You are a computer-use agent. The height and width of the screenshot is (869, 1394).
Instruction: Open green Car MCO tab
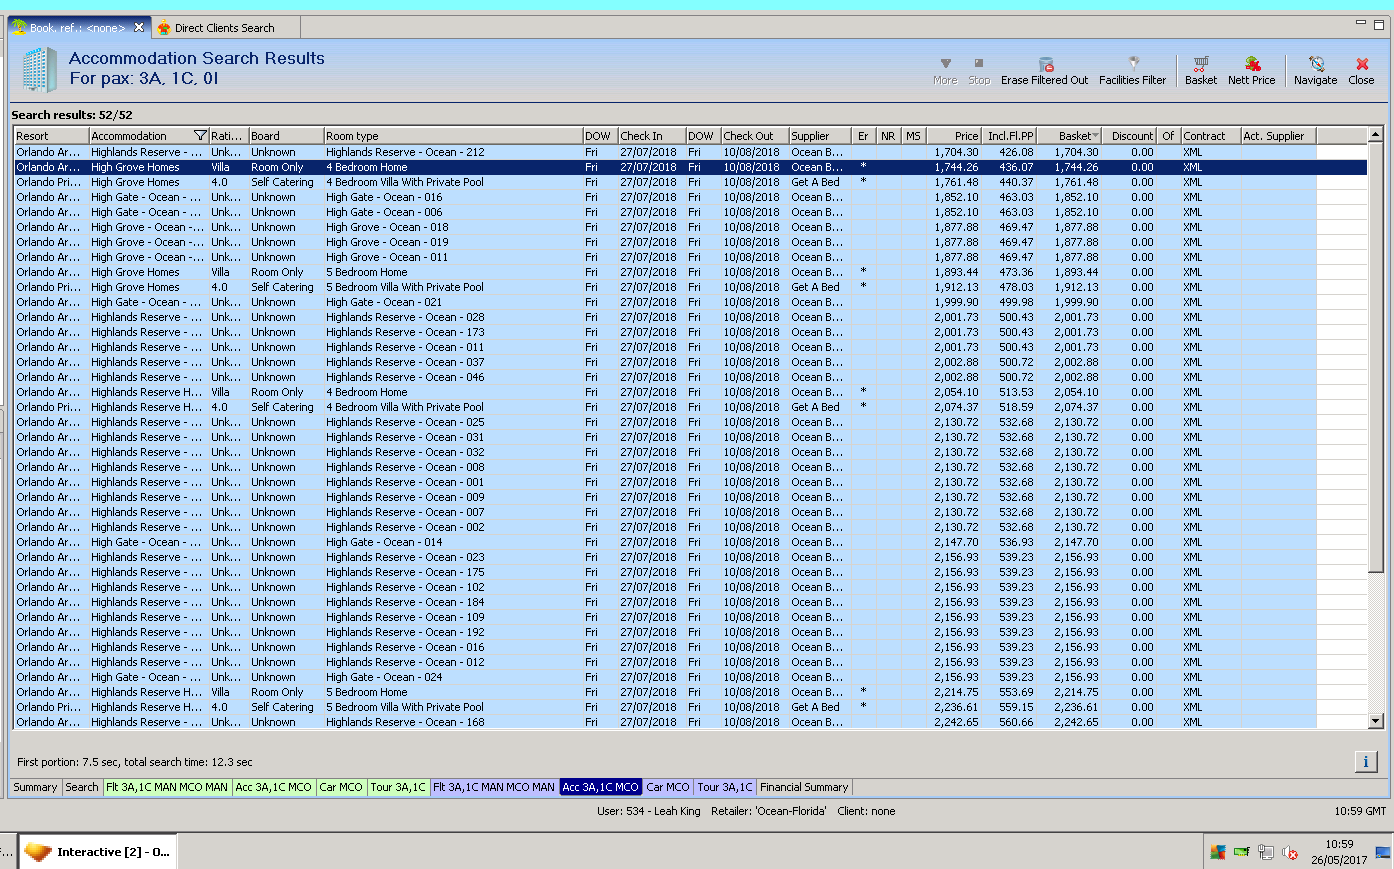click(340, 787)
